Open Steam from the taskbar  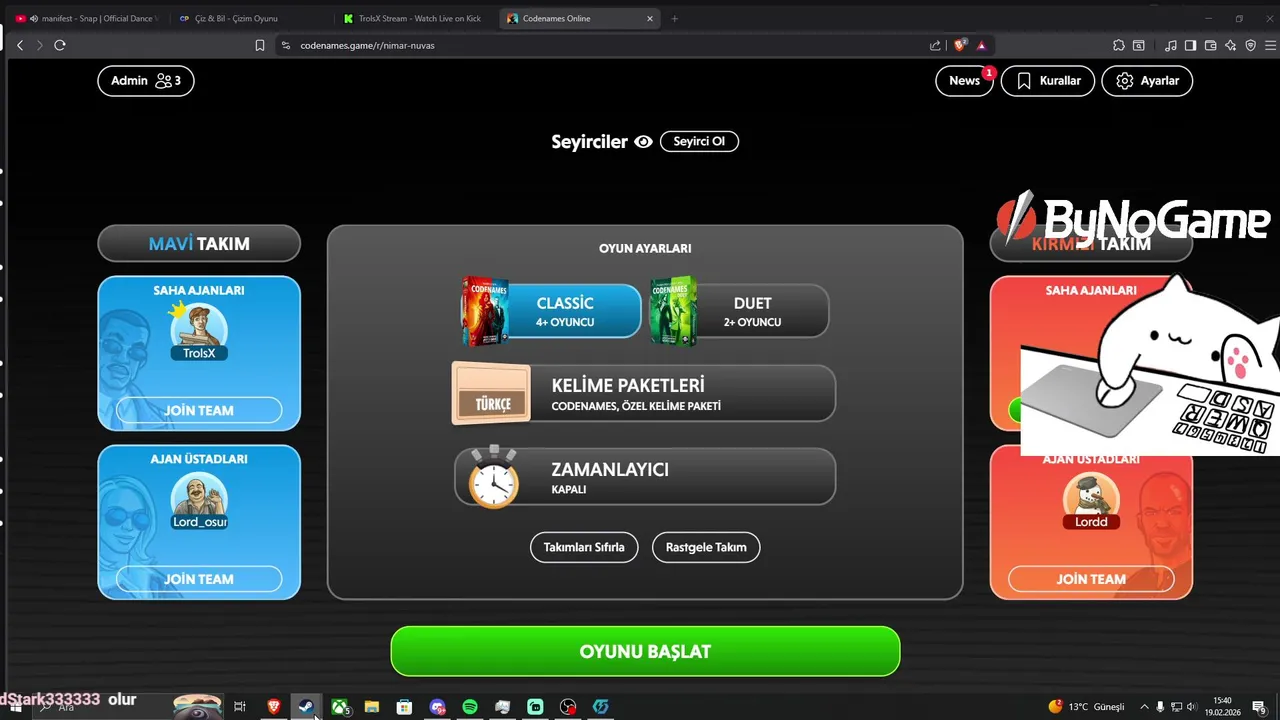(306, 707)
